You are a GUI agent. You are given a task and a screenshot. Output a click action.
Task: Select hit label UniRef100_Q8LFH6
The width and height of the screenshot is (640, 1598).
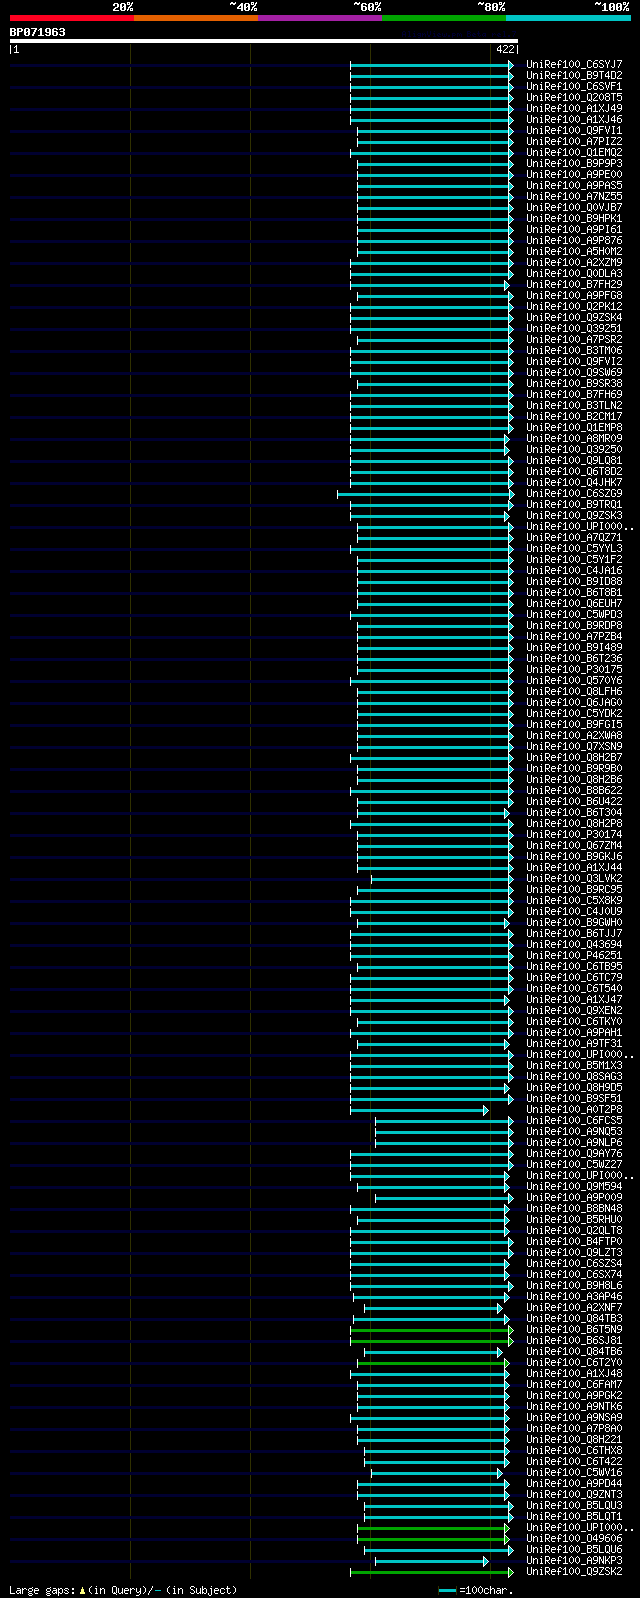[x=574, y=691]
